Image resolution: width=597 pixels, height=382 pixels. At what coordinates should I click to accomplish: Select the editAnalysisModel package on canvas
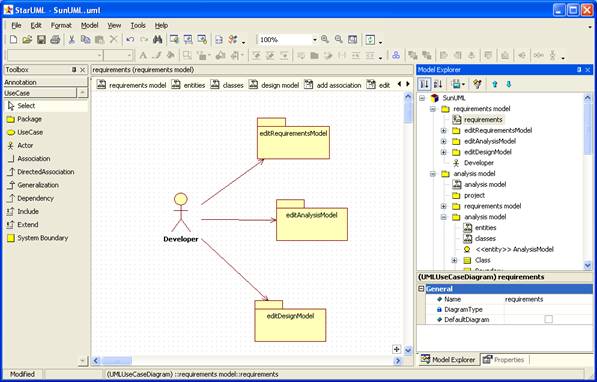click(312, 220)
